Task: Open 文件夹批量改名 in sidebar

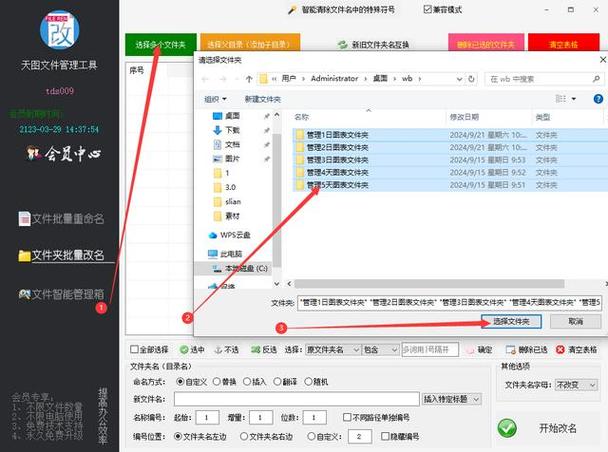Action: point(61,255)
